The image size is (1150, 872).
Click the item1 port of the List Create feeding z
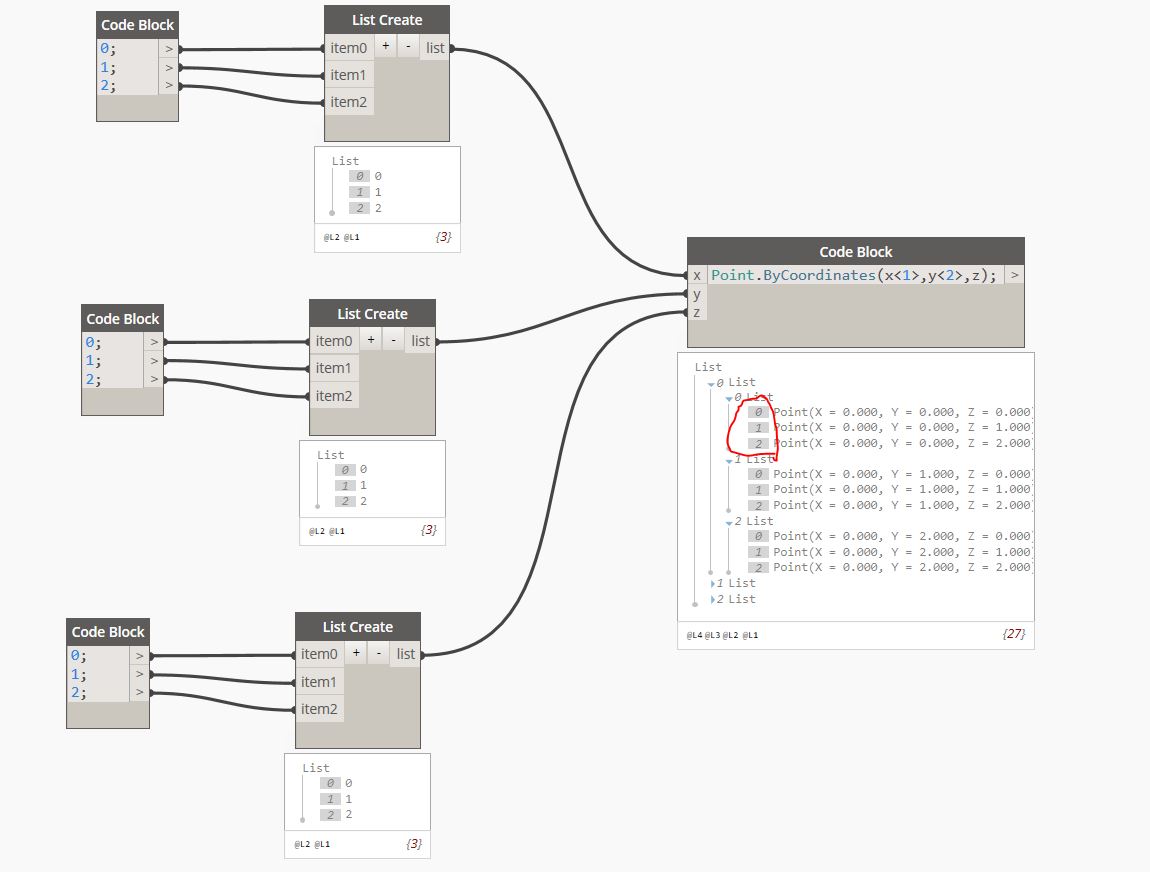tap(319, 682)
